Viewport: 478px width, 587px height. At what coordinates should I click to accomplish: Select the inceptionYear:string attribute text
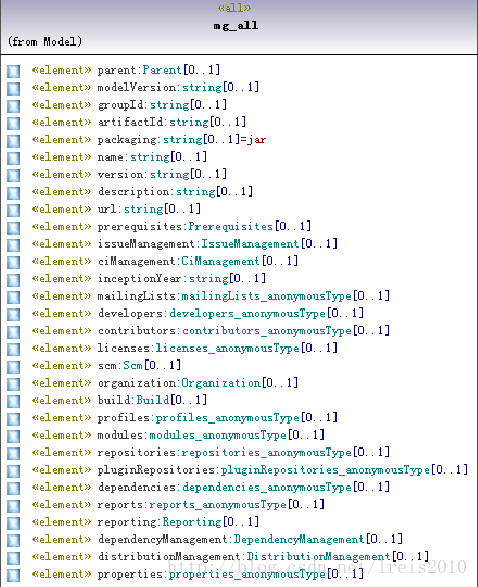[x=182, y=279]
